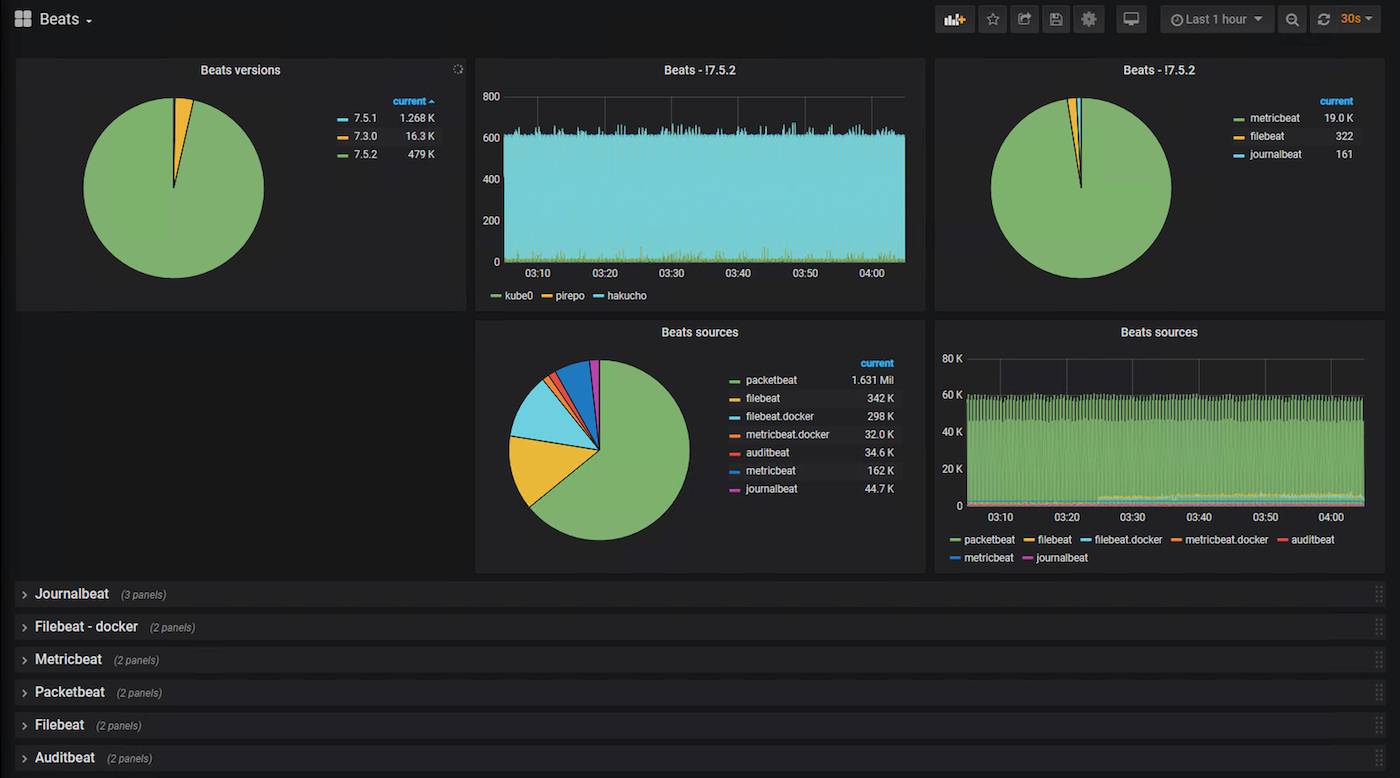Screen dimensions: 1400x778
Task: Star this dashboard as favorite
Action: 992,19
